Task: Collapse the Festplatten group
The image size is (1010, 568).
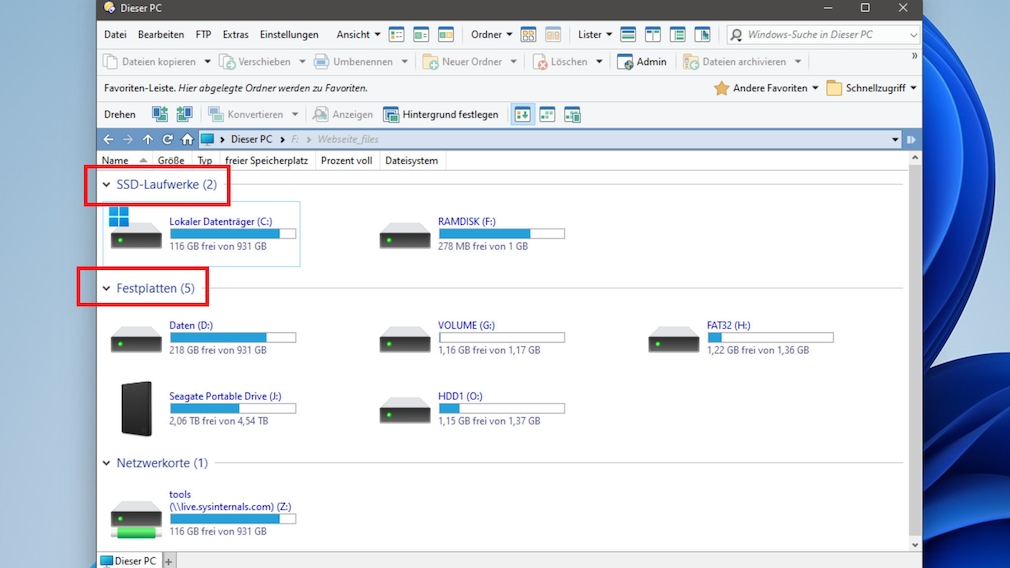Action: [107, 289]
